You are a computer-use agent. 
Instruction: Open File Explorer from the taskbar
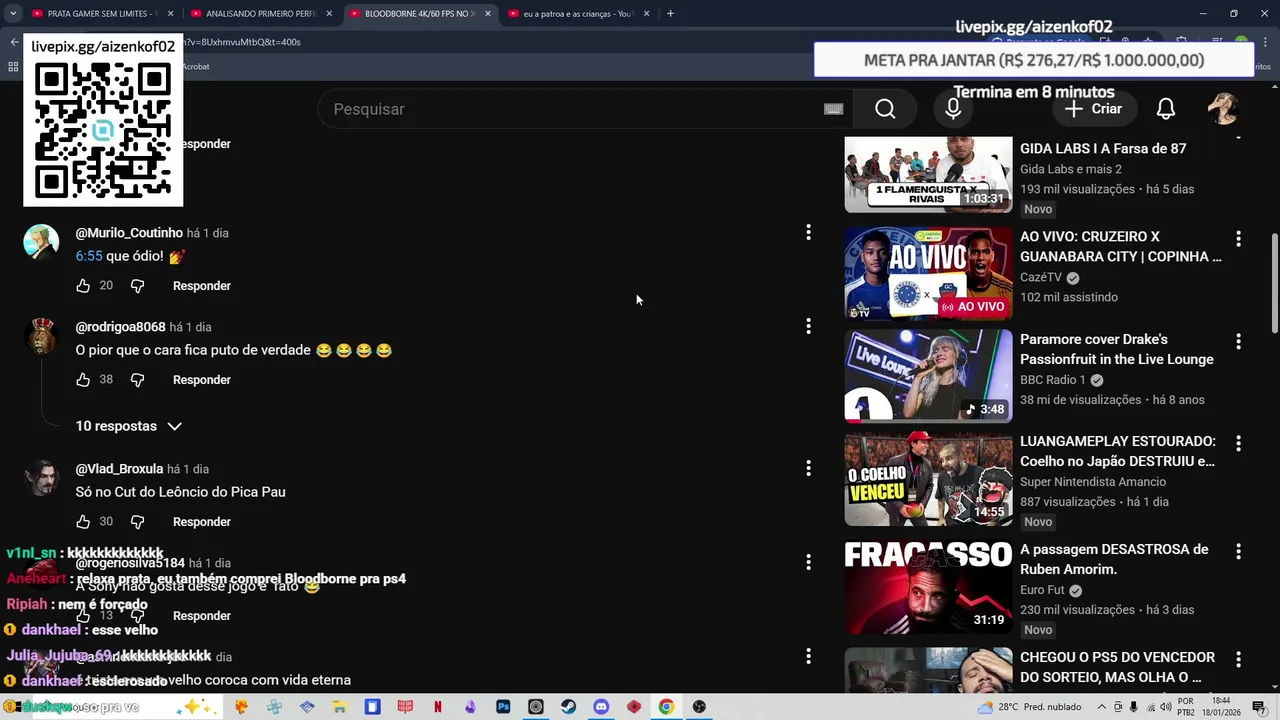[339, 707]
